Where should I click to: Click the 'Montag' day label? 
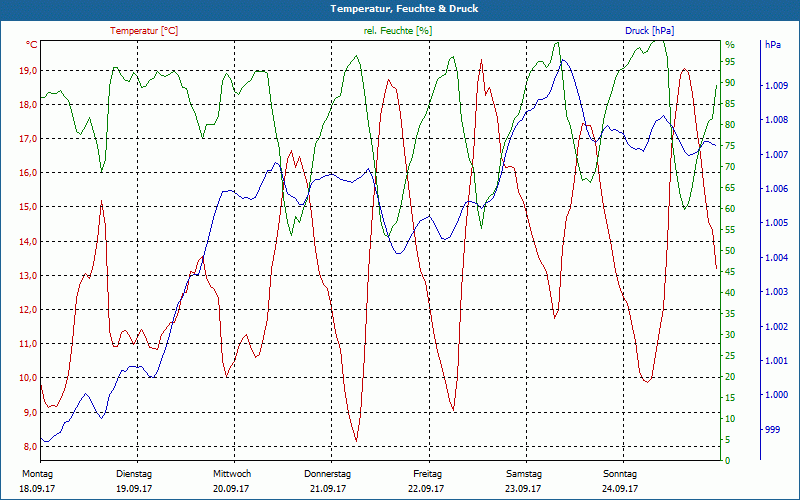[37, 474]
